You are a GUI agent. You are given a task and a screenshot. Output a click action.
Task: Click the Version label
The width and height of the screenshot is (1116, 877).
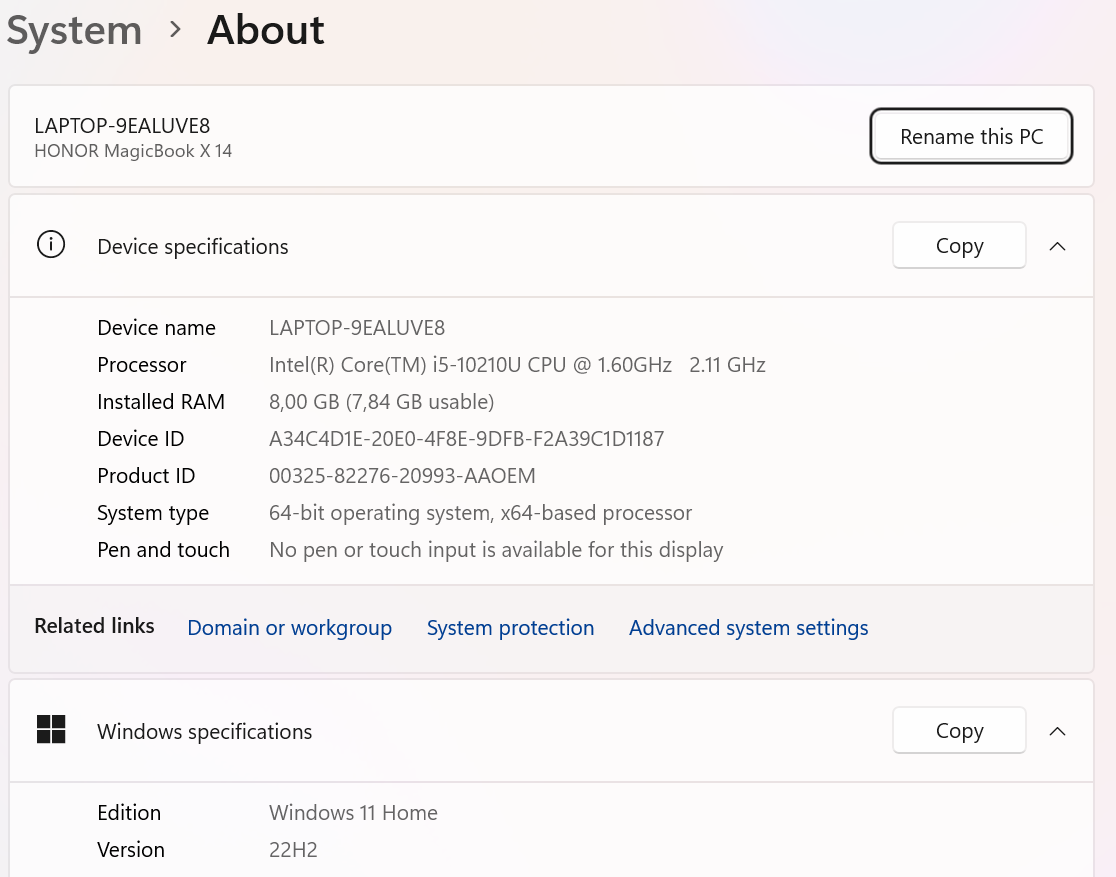(130, 849)
